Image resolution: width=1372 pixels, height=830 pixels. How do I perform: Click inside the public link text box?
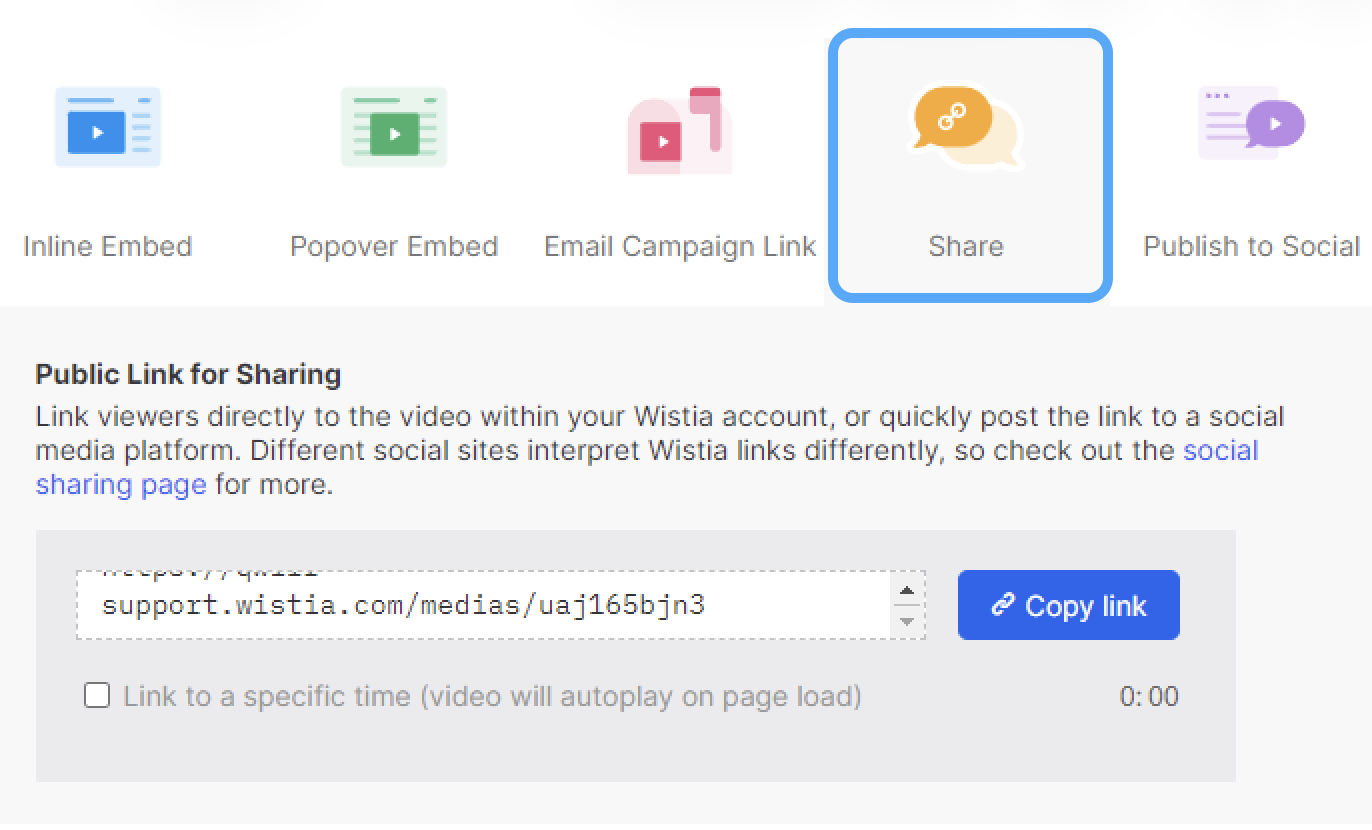(x=489, y=605)
